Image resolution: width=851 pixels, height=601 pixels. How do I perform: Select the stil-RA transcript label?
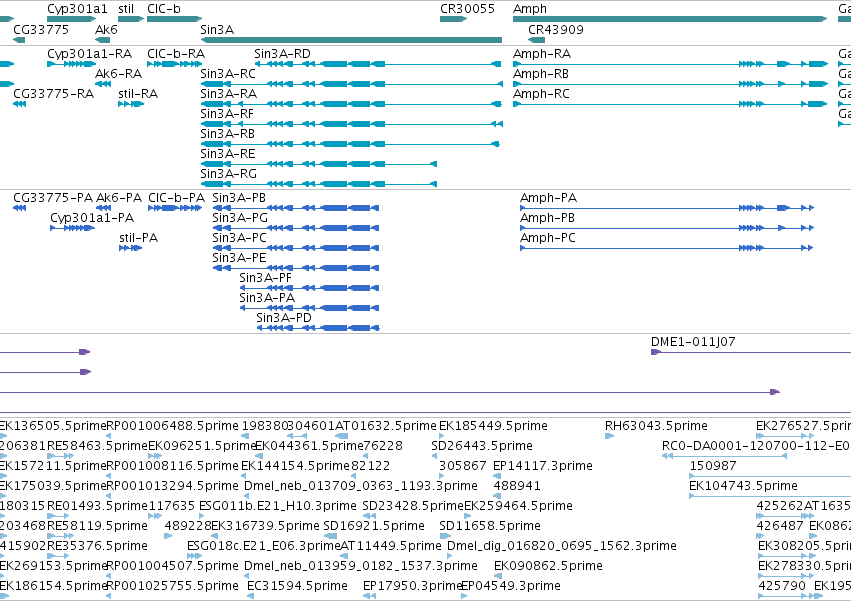coord(138,94)
